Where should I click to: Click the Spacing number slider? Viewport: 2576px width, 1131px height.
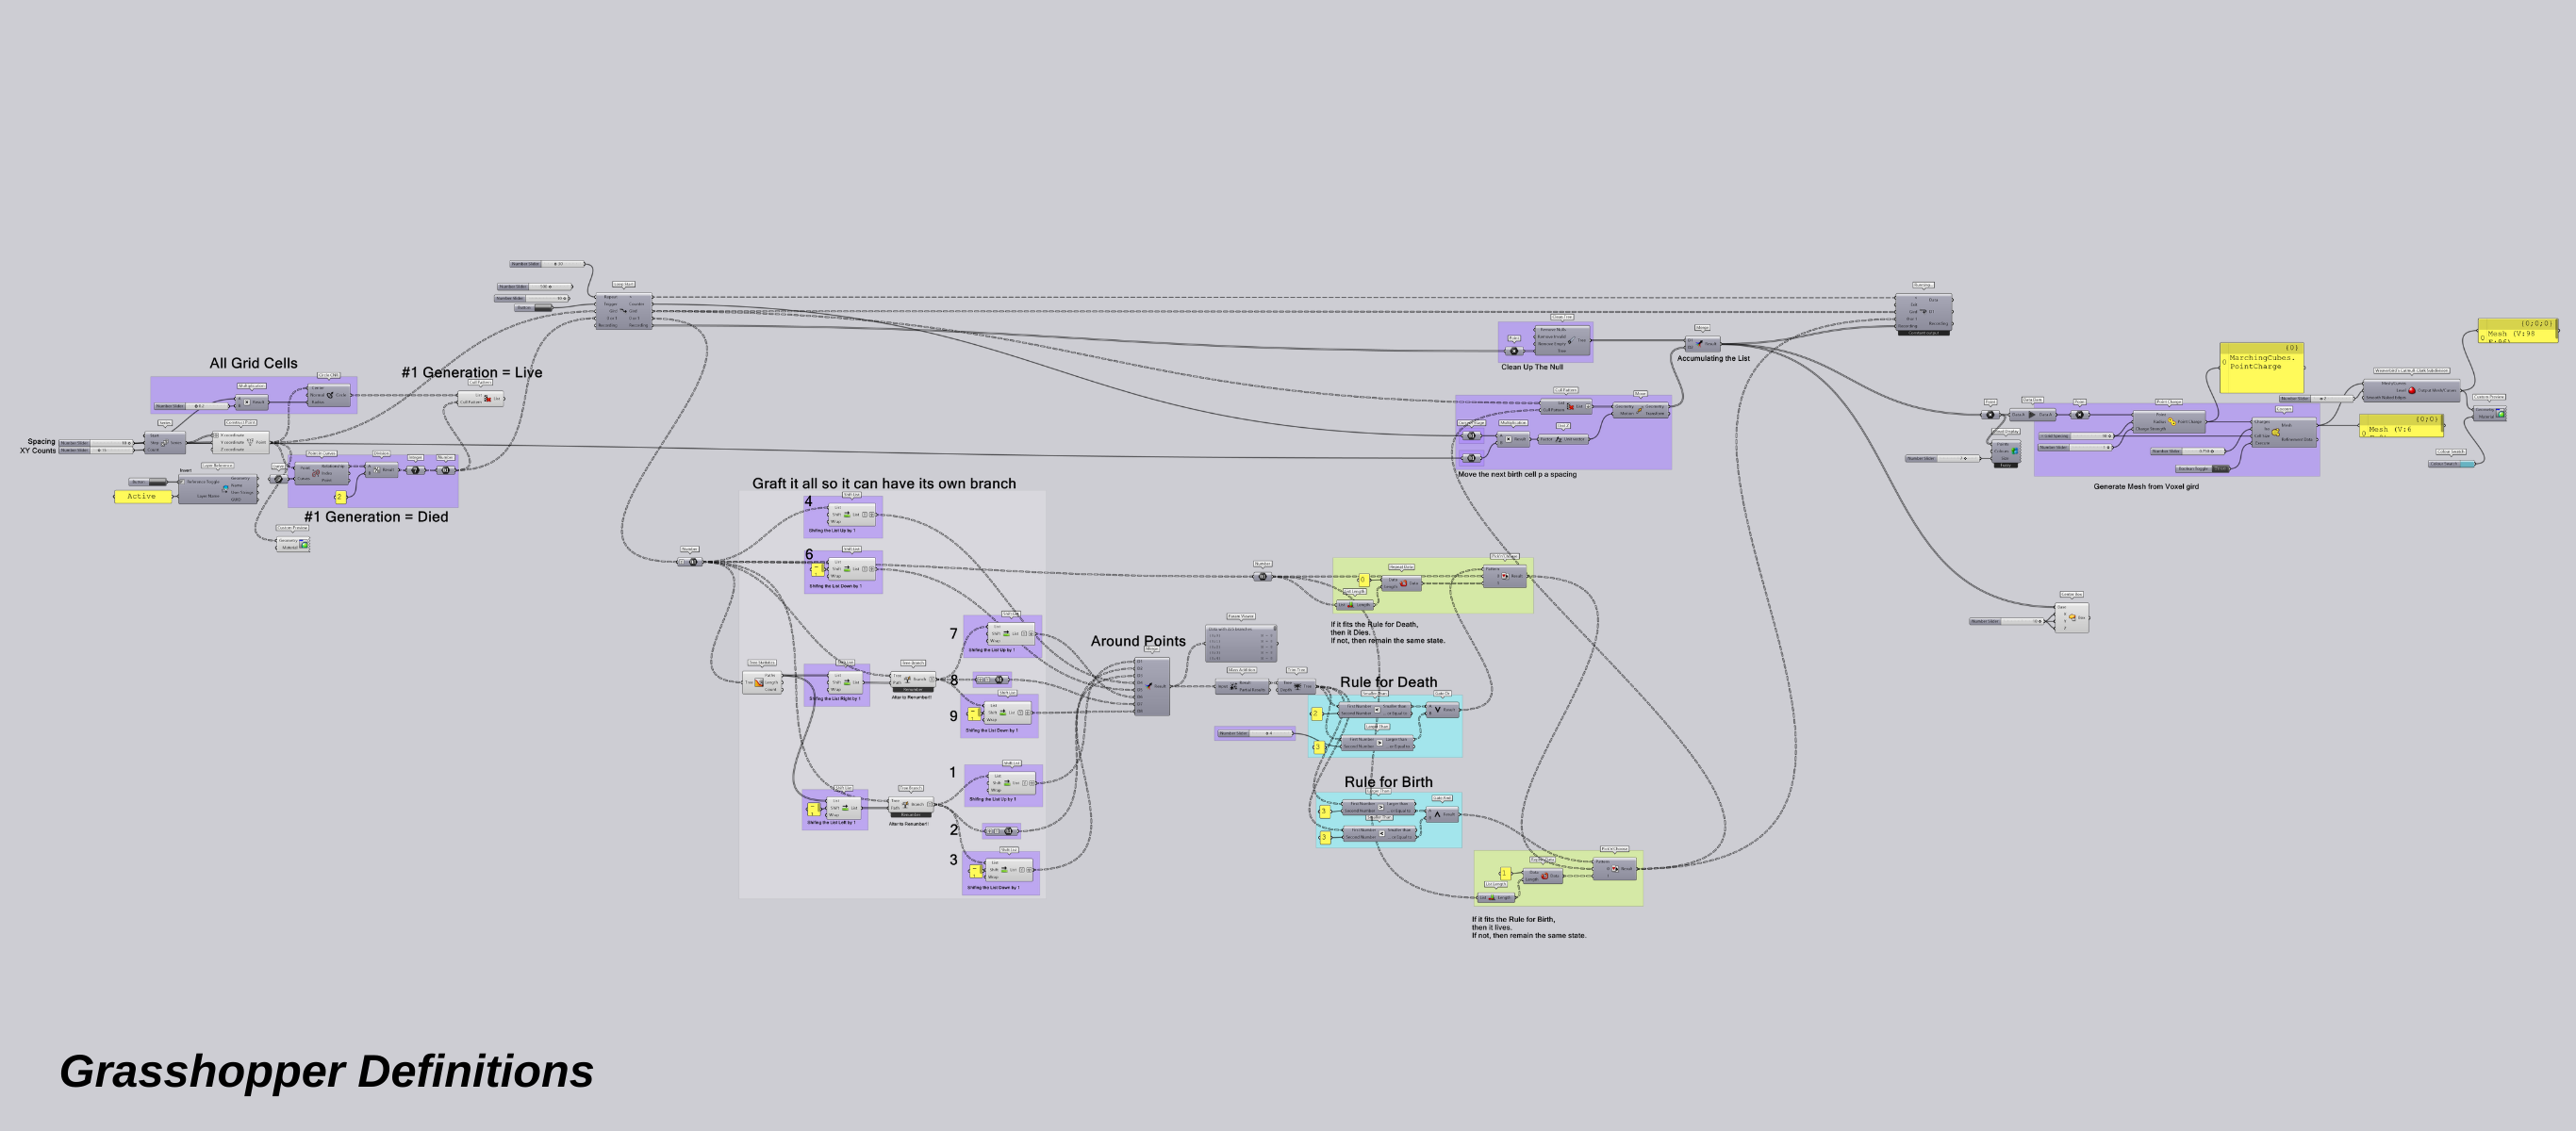pos(96,443)
